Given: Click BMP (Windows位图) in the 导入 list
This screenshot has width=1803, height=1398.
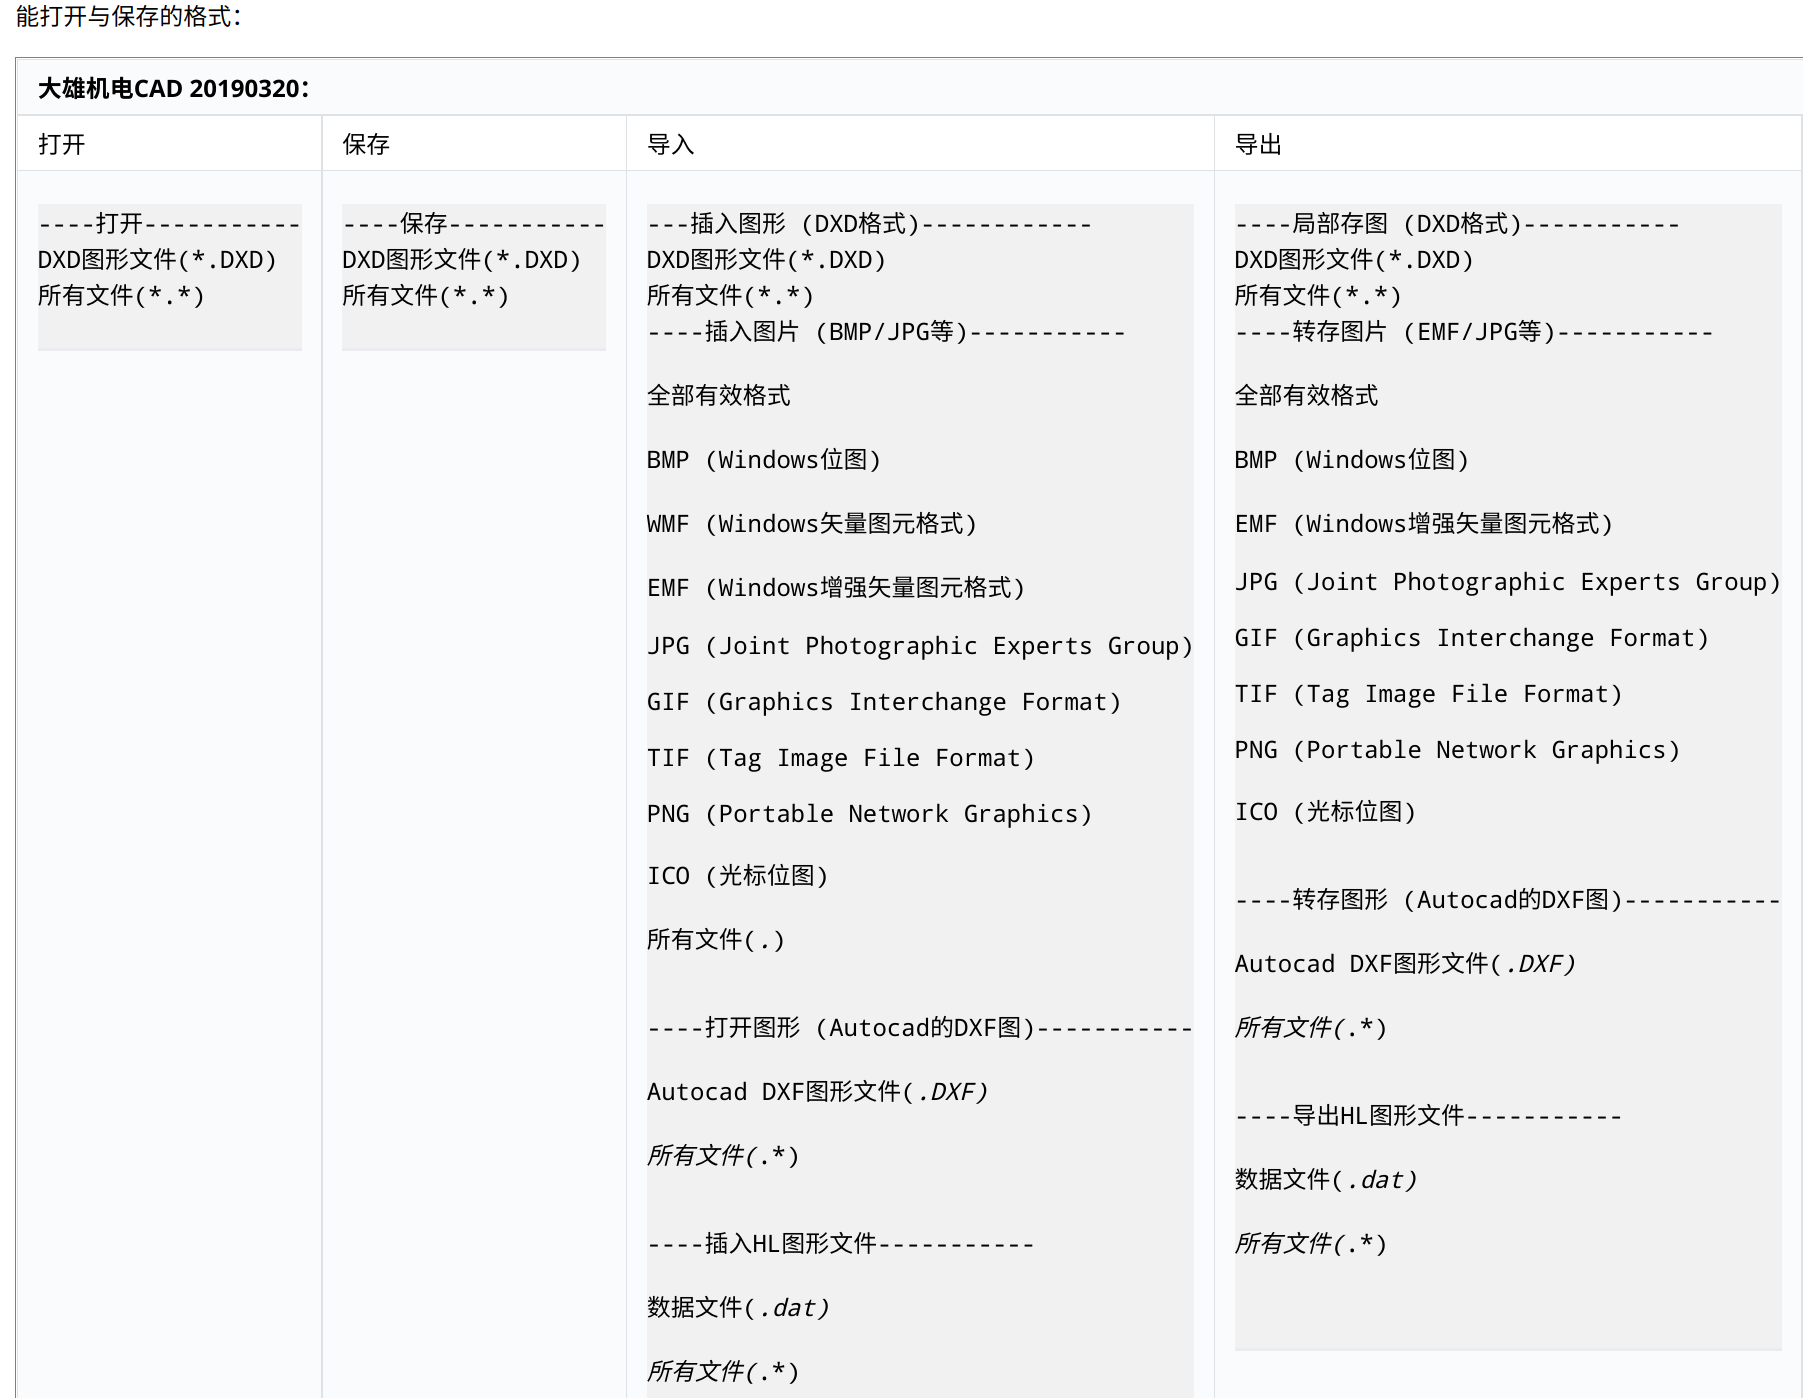Looking at the screenshot, I should click(765, 459).
